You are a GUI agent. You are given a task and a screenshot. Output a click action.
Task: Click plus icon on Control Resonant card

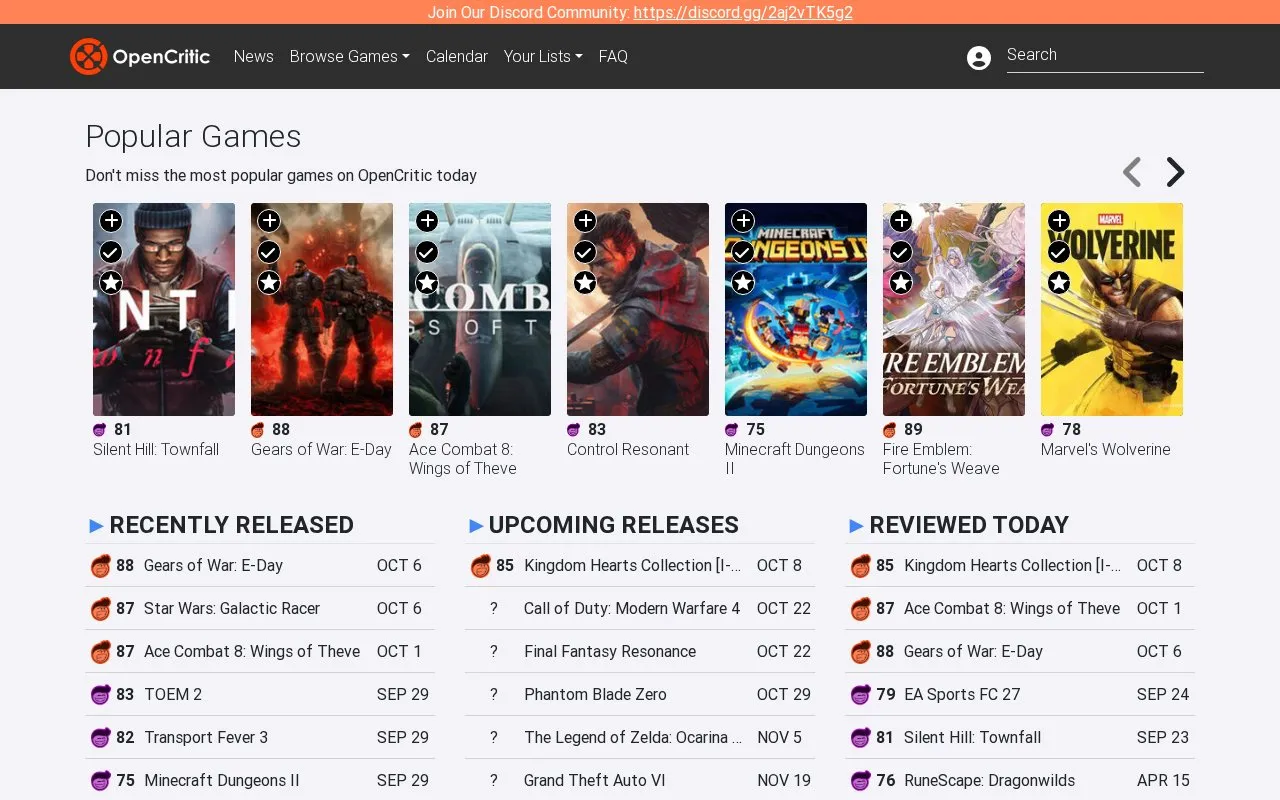585,221
